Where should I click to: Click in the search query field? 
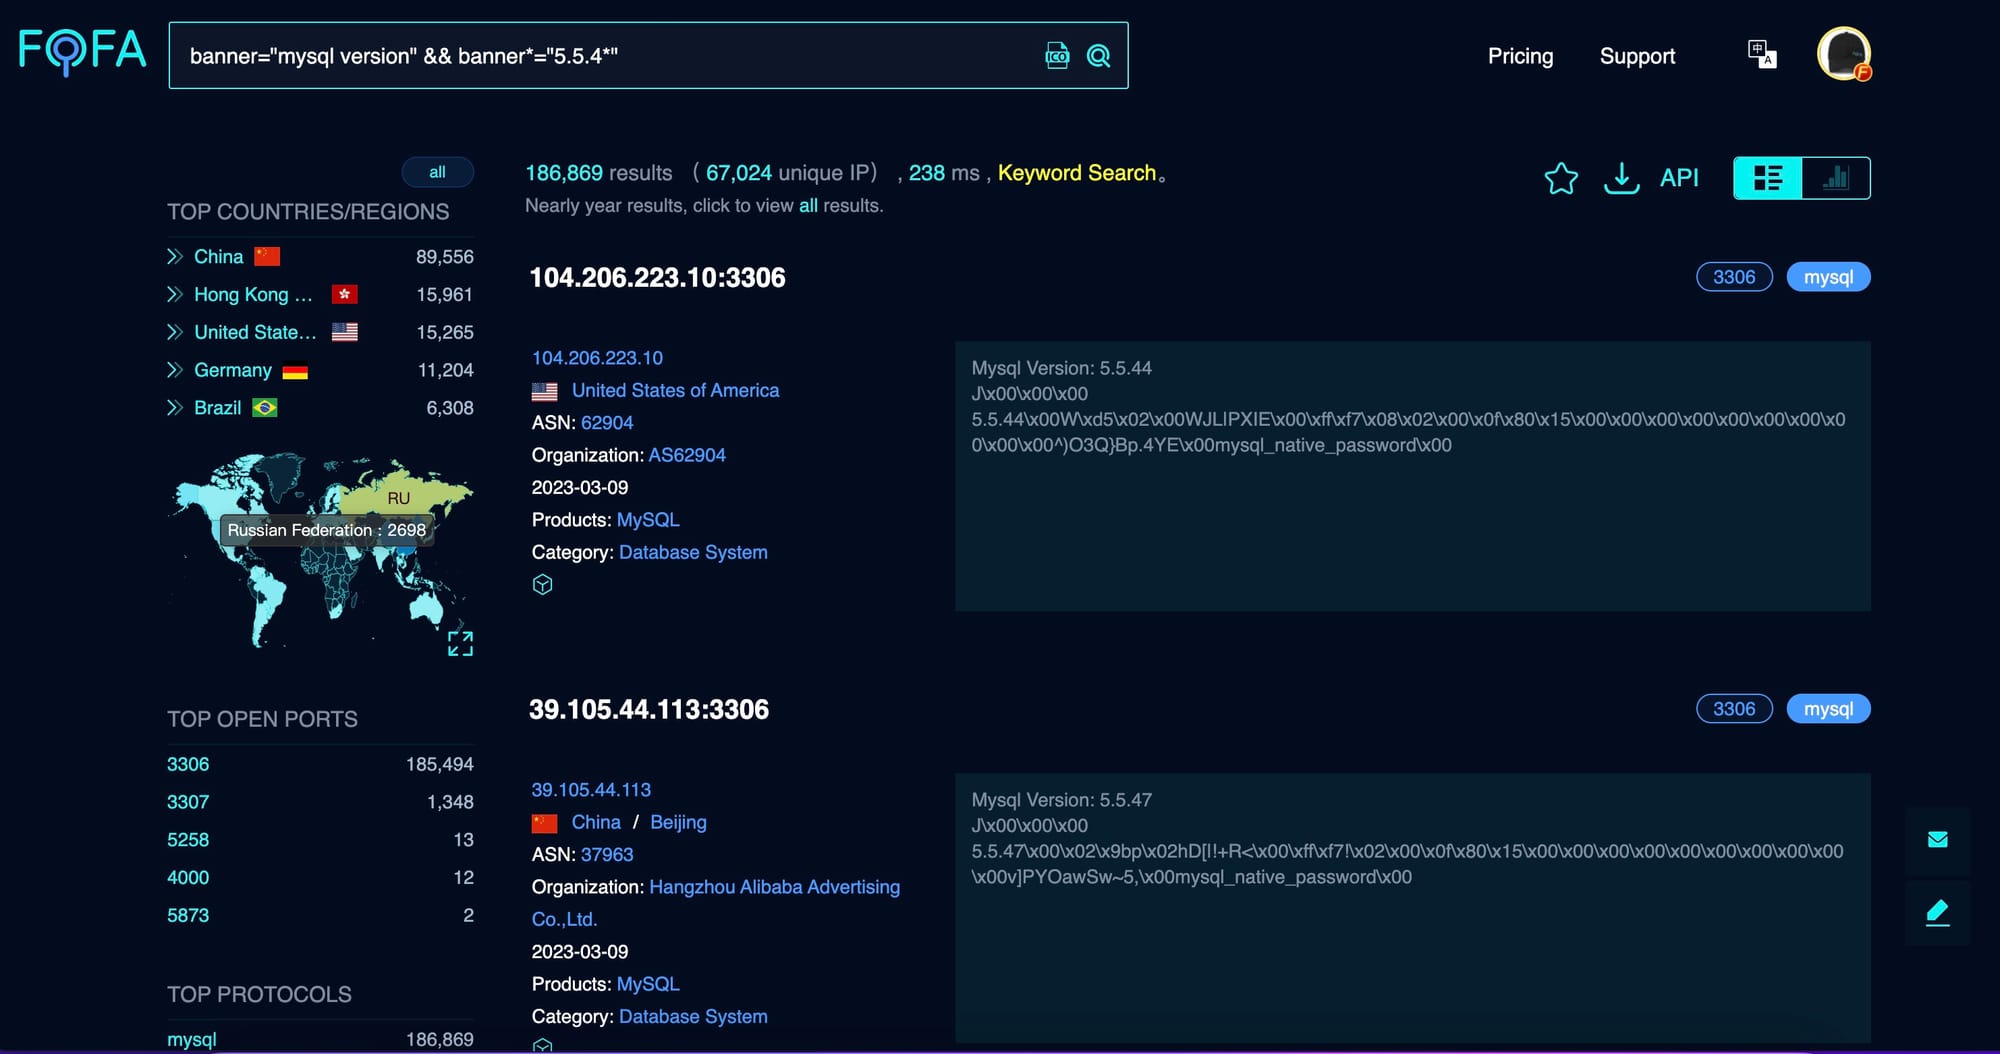[x=600, y=56]
